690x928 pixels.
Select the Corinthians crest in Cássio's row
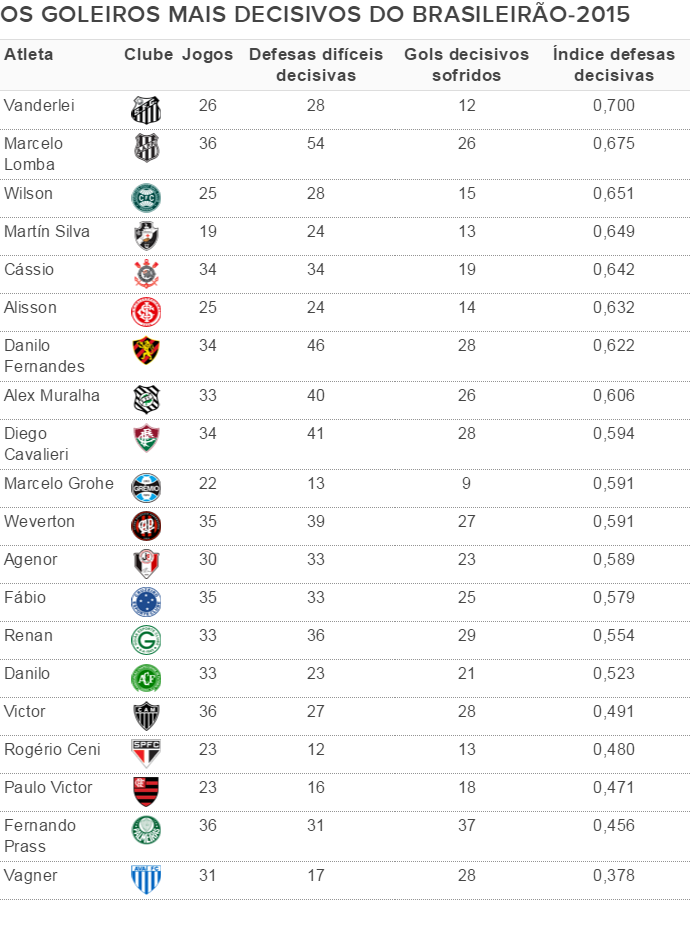146,274
